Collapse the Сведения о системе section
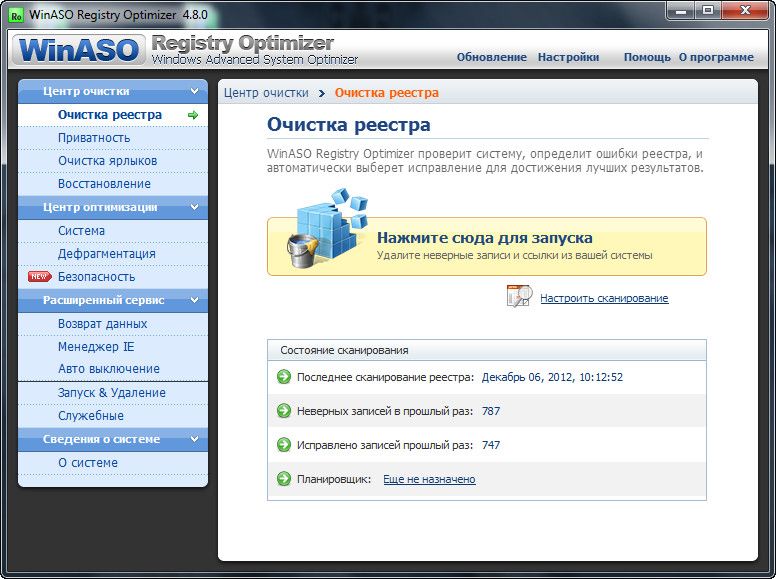The image size is (776, 579). coord(194,439)
